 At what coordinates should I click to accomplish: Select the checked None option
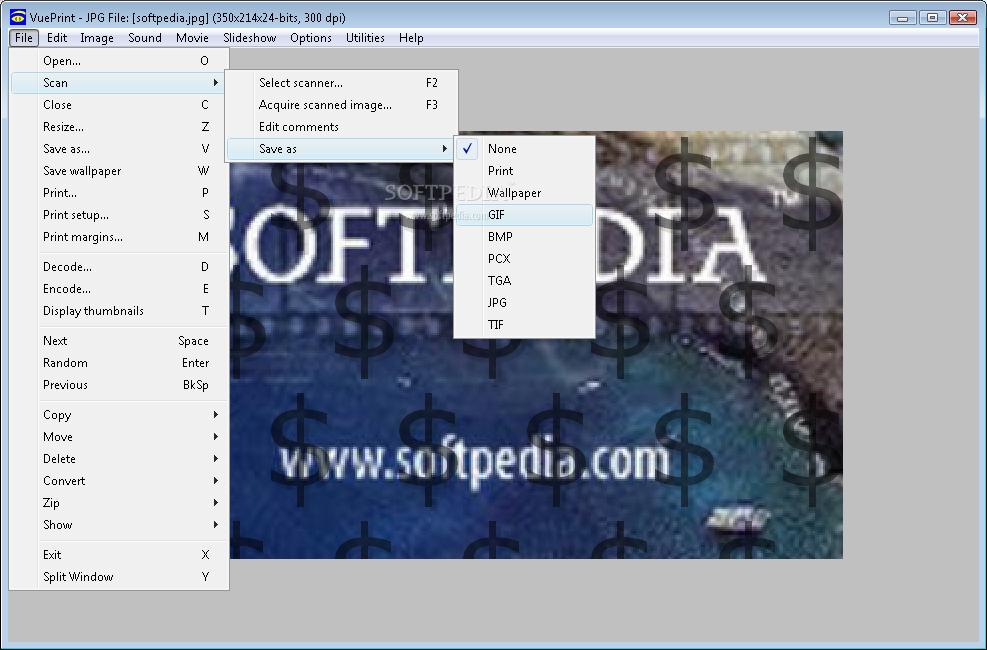pos(524,149)
